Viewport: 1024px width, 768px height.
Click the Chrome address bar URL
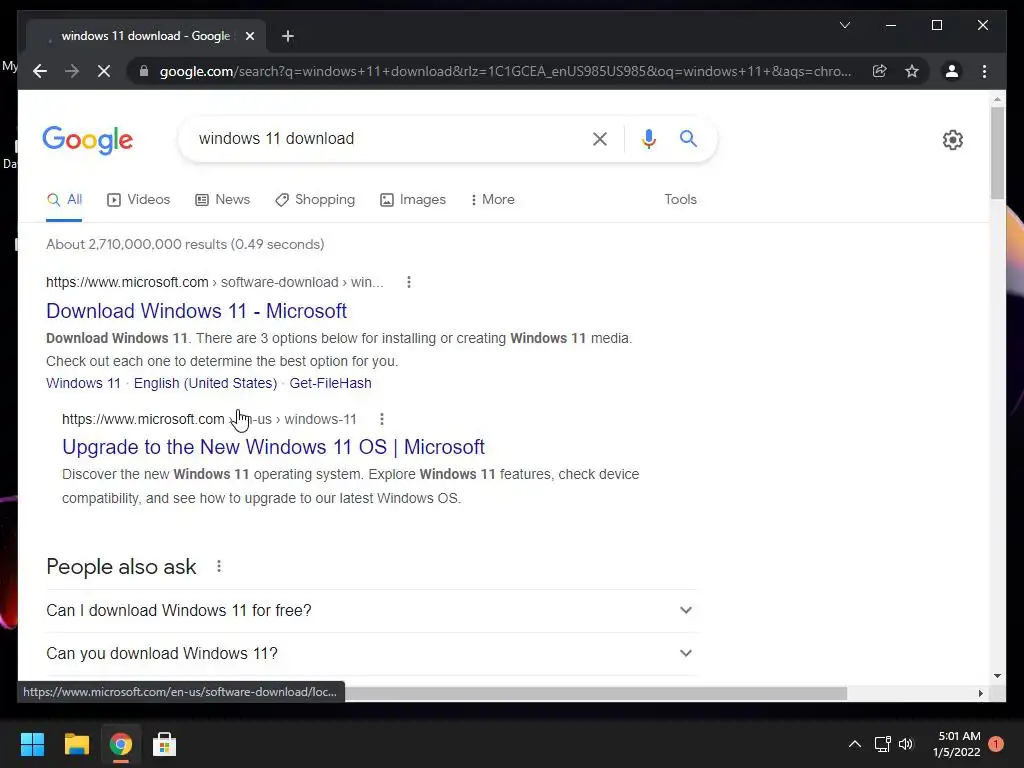(x=505, y=71)
